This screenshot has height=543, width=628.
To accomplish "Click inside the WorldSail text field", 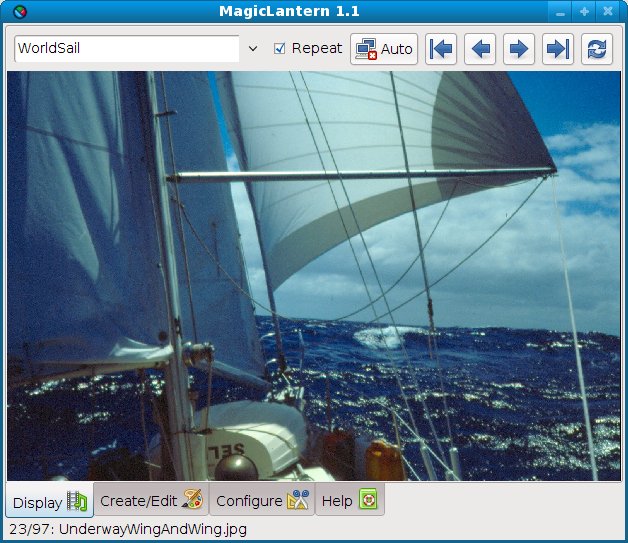I will pos(125,49).
